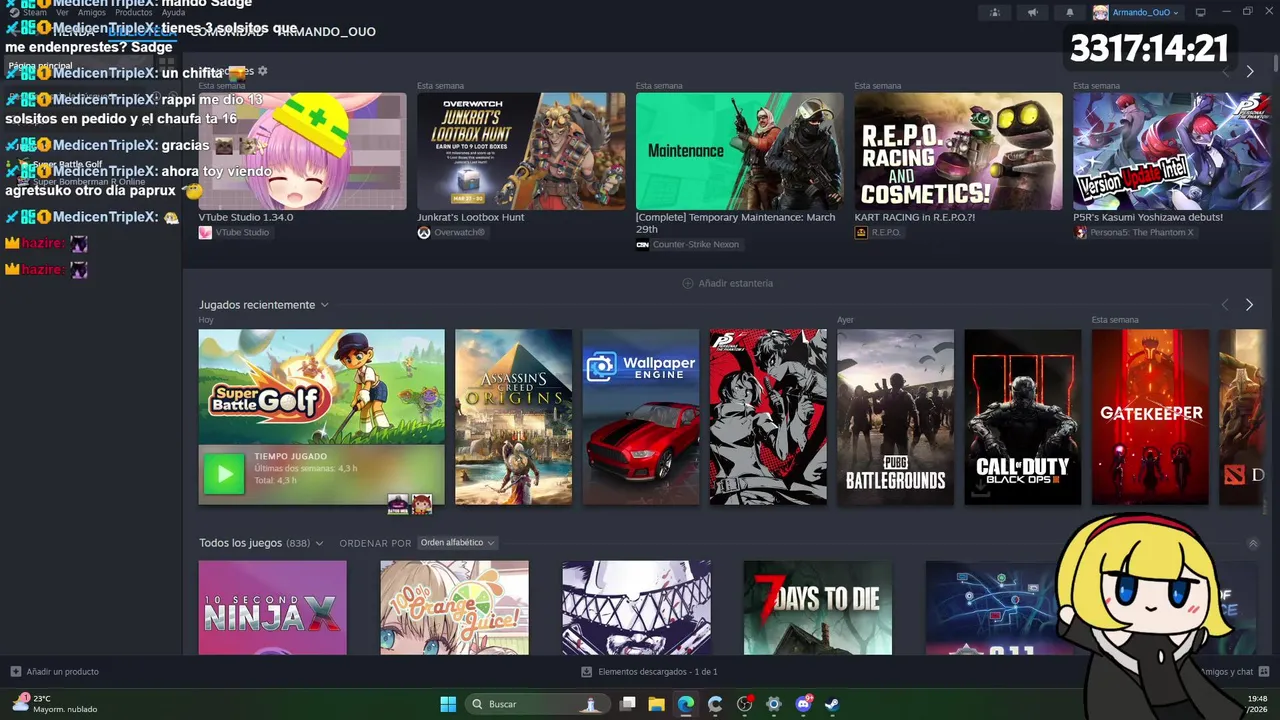Open 10 Second Ninja X cover
This screenshot has width=1280, height=720.
[273, 608]
